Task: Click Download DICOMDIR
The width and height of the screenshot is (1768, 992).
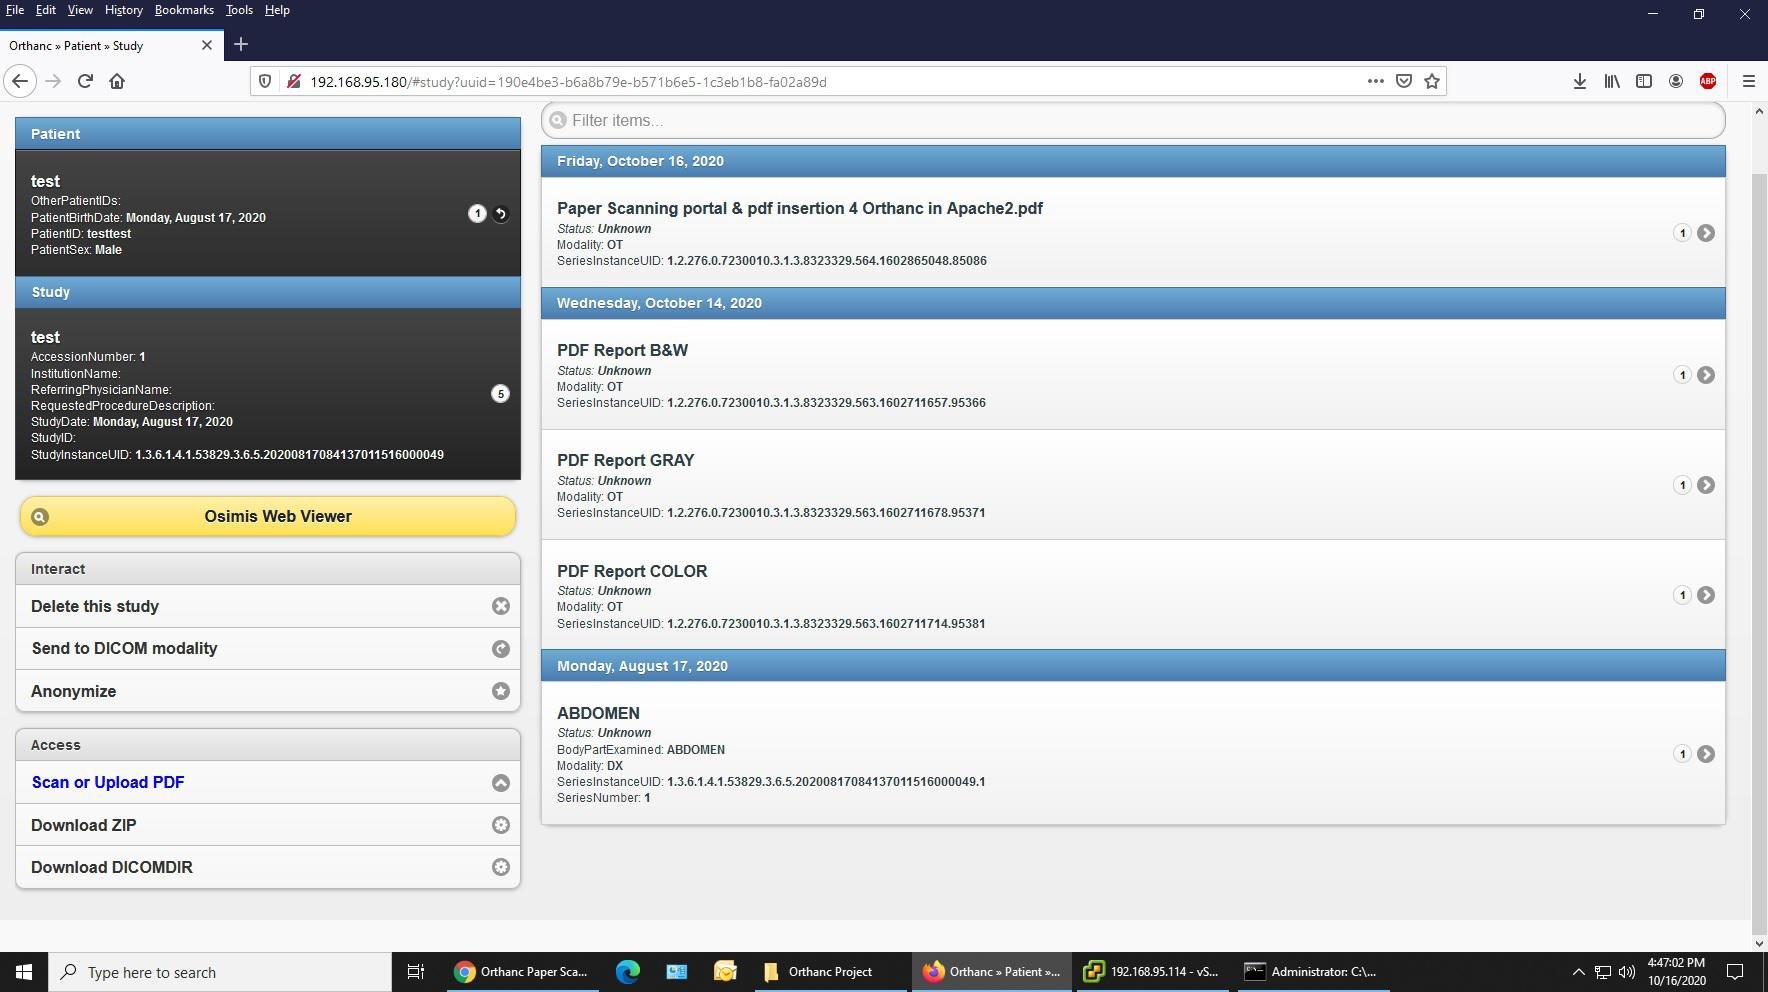Action: [268, 867]
